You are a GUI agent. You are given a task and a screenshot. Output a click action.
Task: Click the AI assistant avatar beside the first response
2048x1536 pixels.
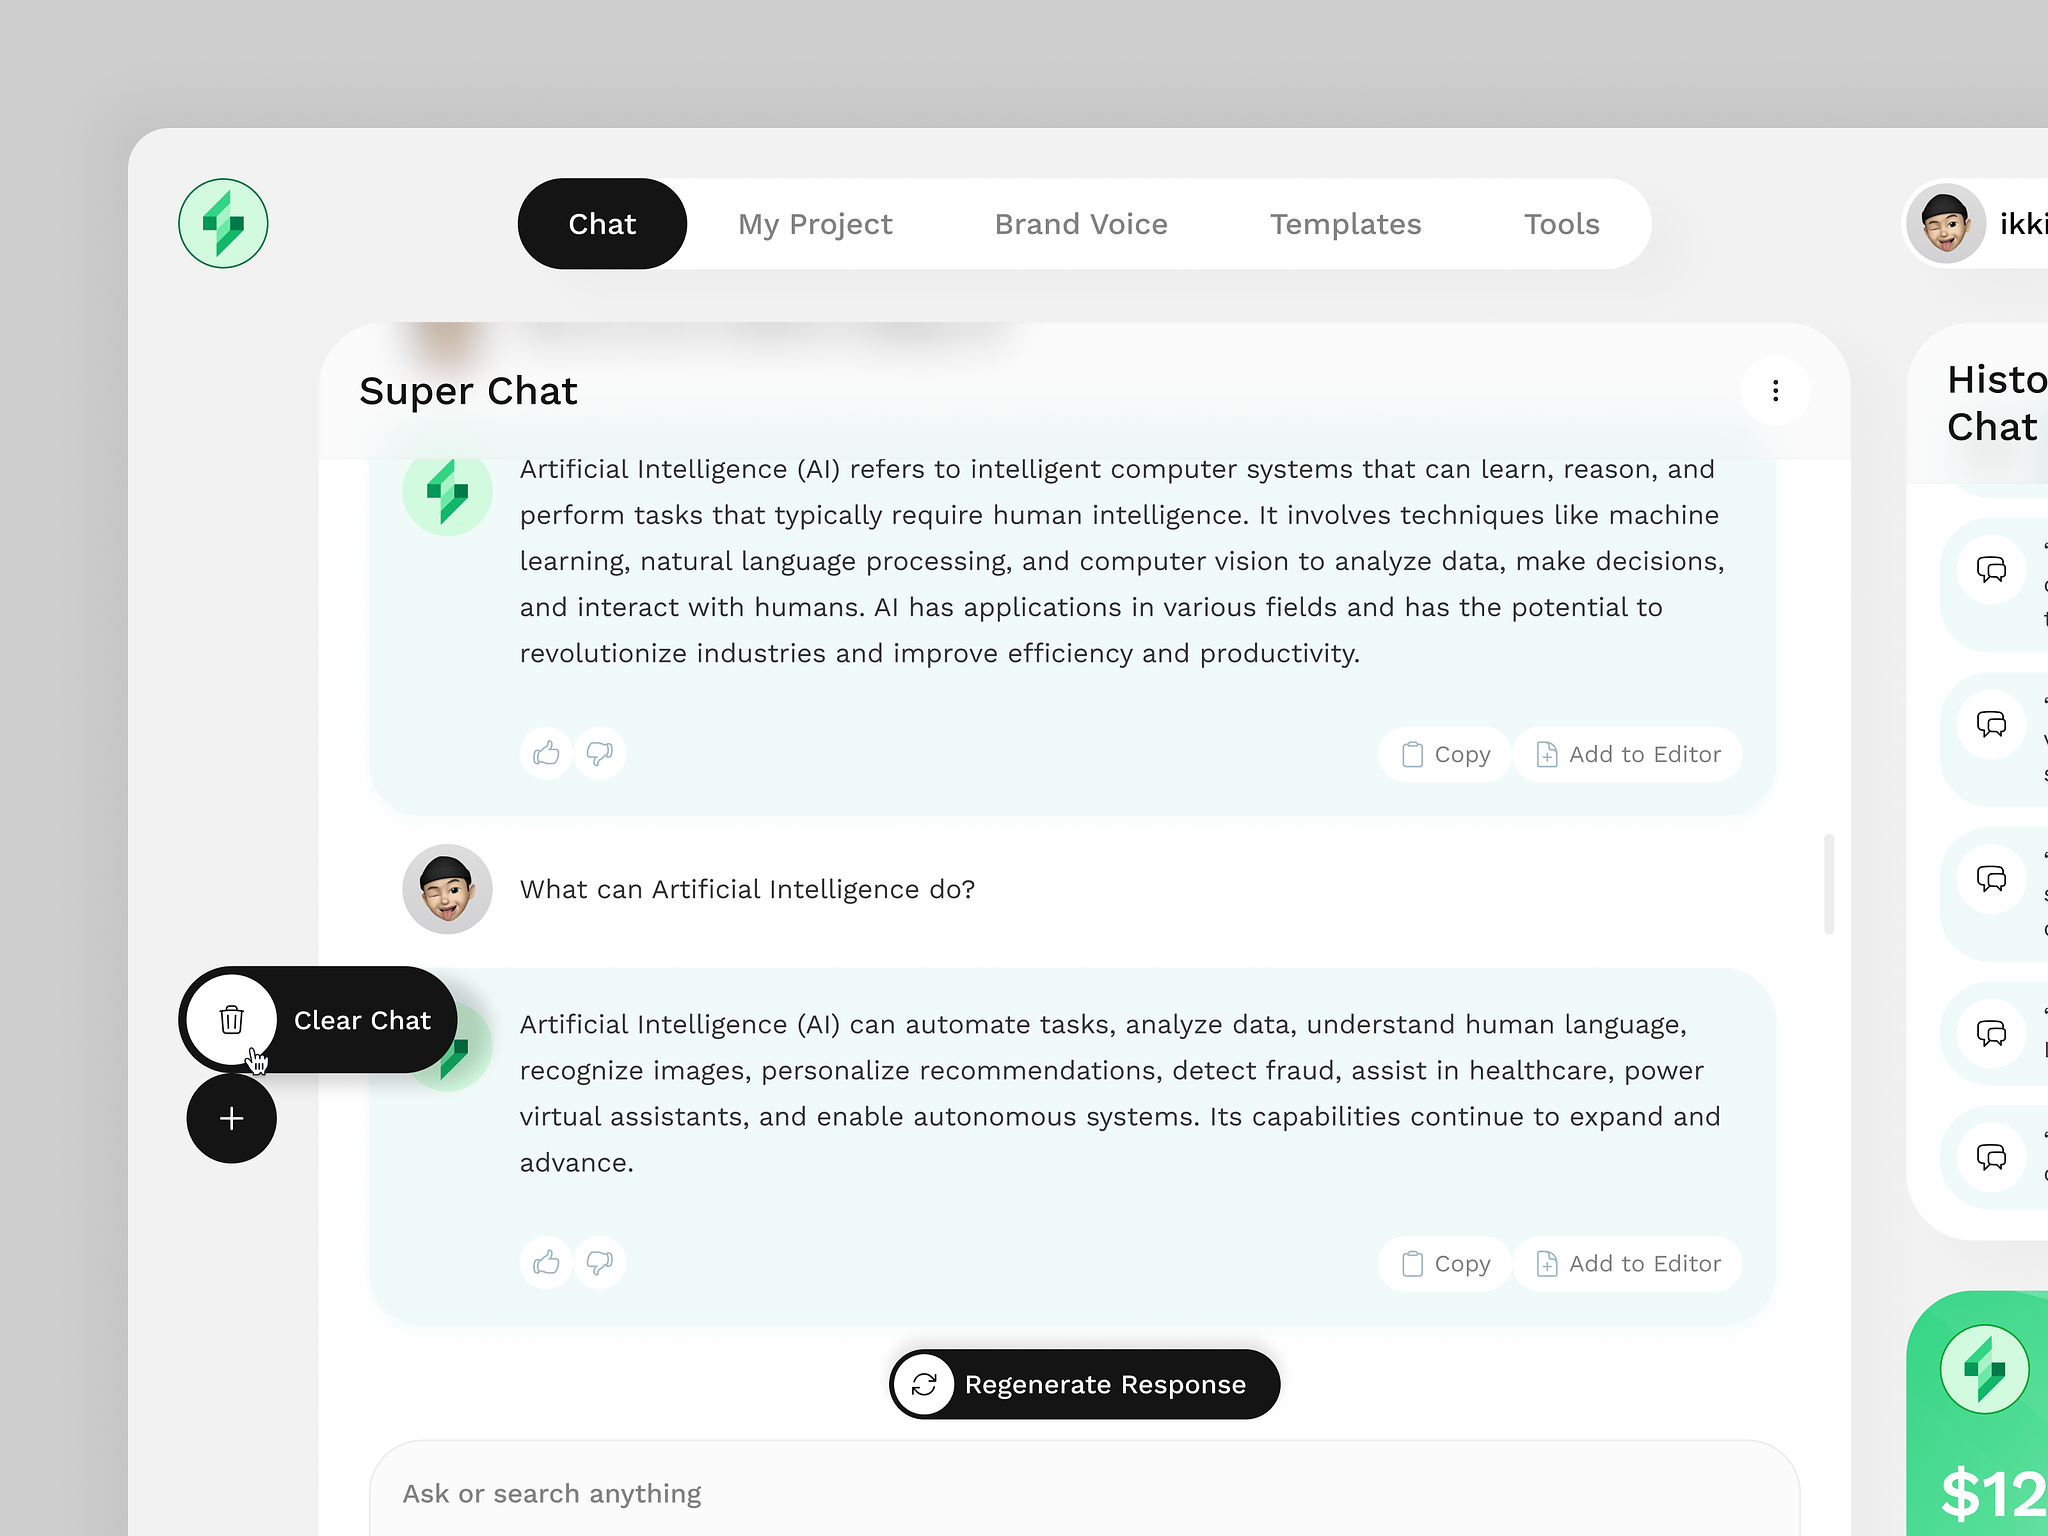[447, 492]
